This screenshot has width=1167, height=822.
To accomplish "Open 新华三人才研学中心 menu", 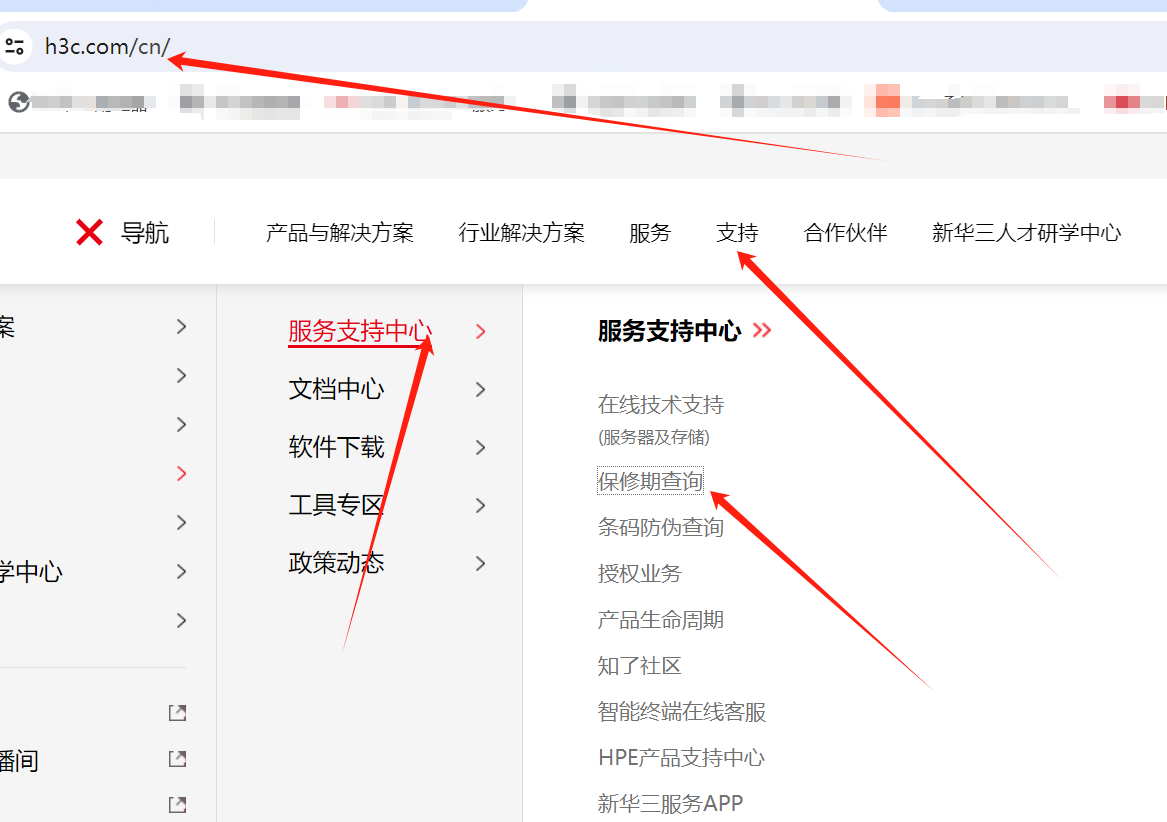I will pyautogui.click(x=1026, y=233).
